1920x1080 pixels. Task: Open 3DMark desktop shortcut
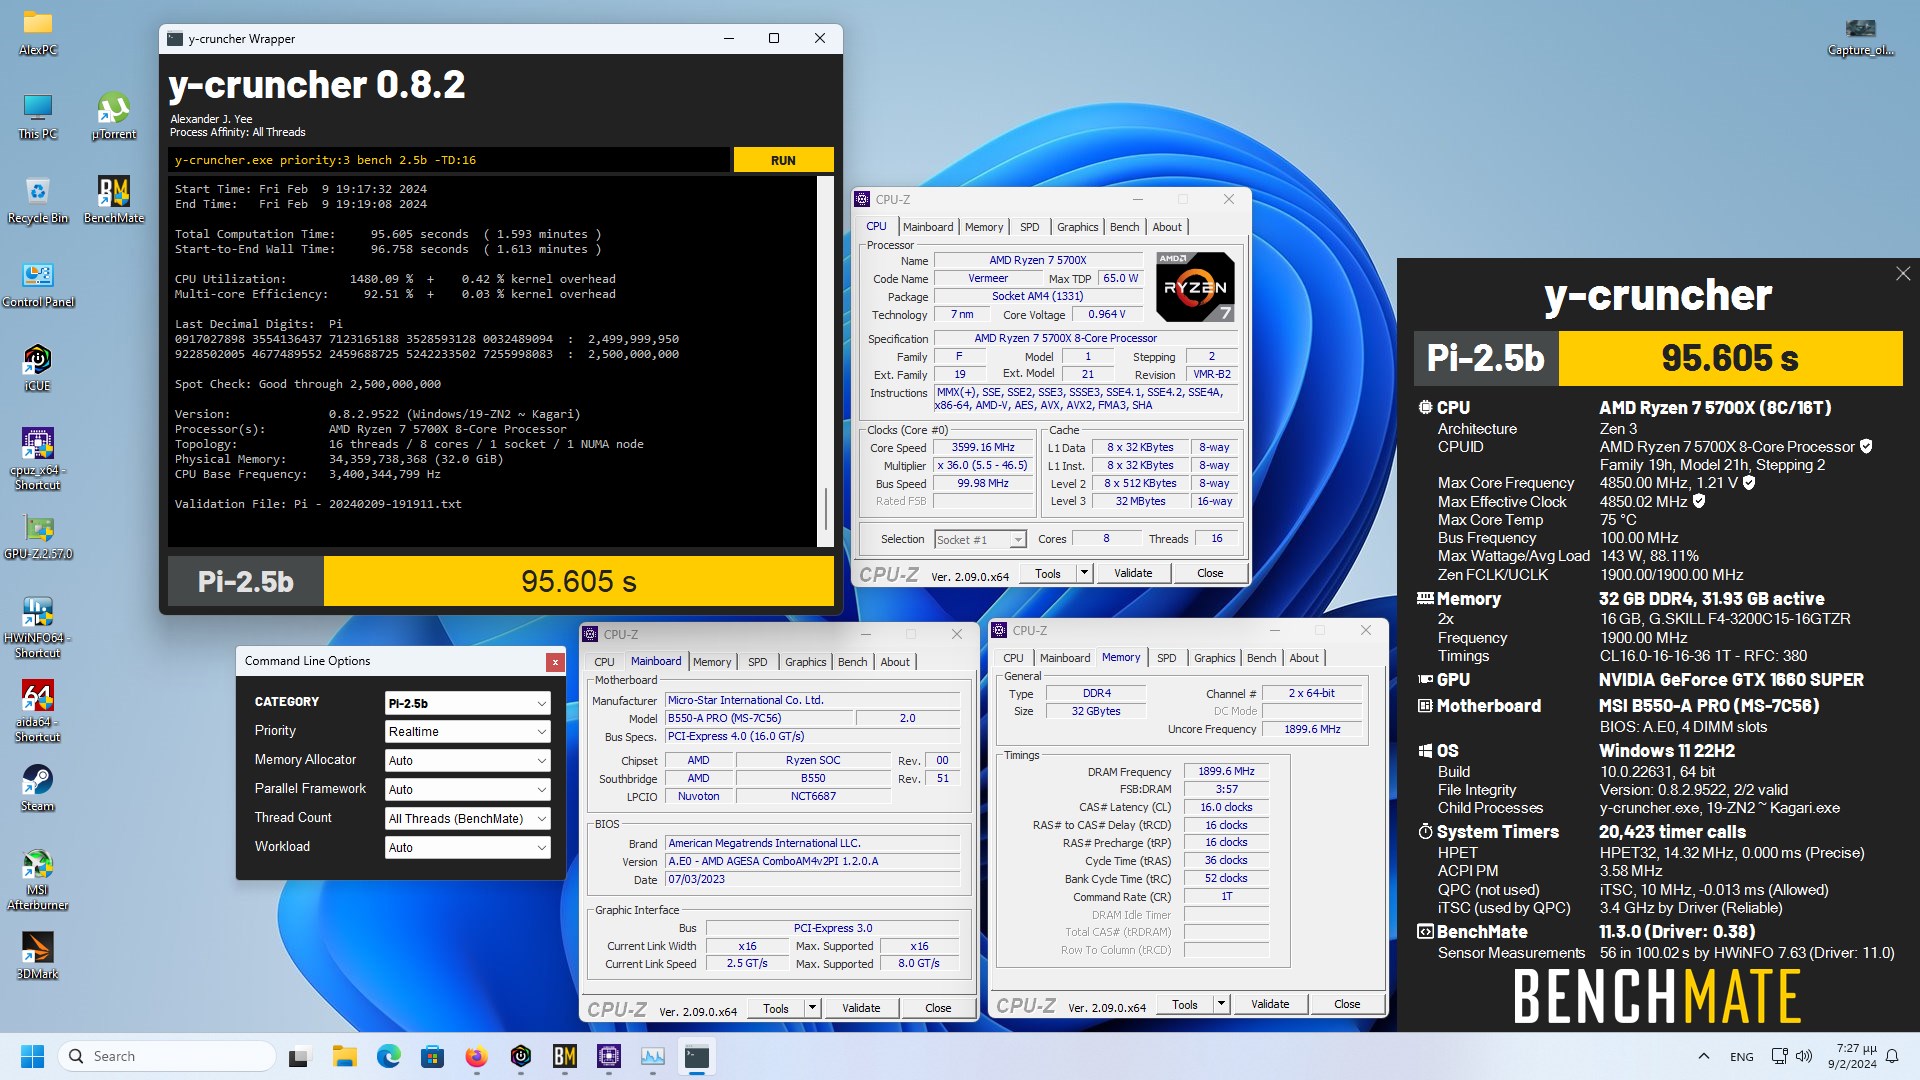[38, 956]
